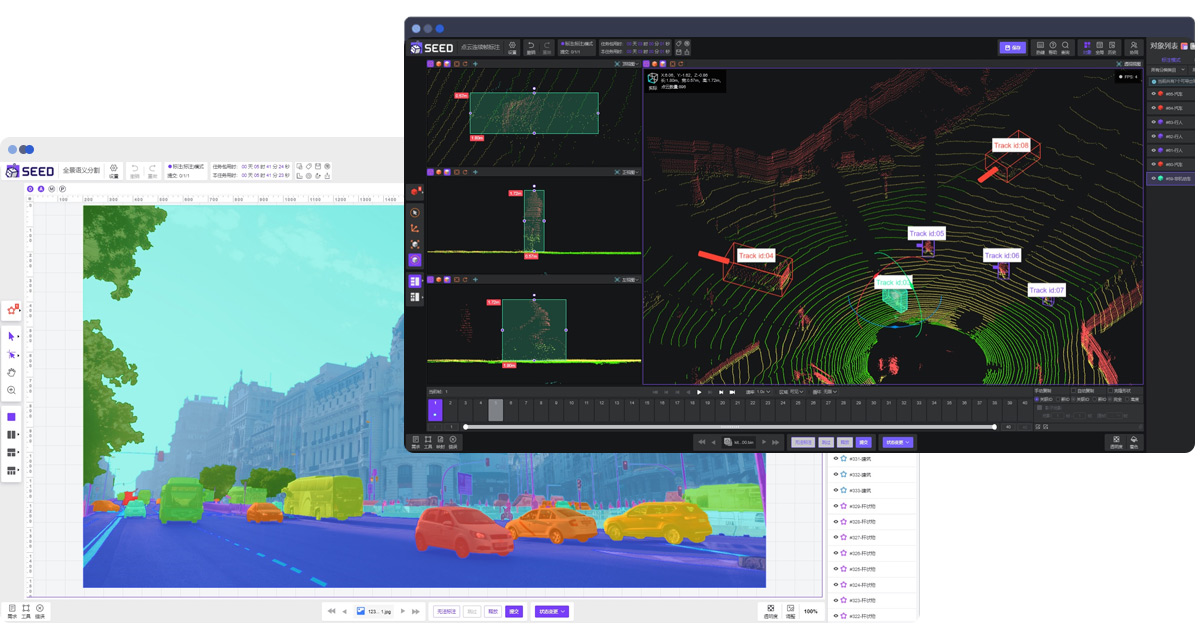Toggle visibility of object #65-汽车
Image resolution: width=1200 pixels, height=641 pixels.
click(1153, 94)
